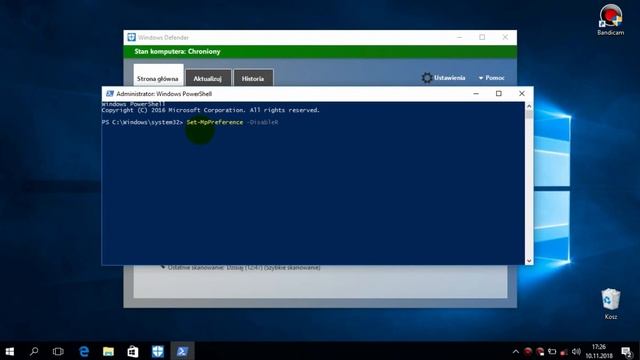Expand the Pomoc dropdown in Defender

[x=491, y=78]
